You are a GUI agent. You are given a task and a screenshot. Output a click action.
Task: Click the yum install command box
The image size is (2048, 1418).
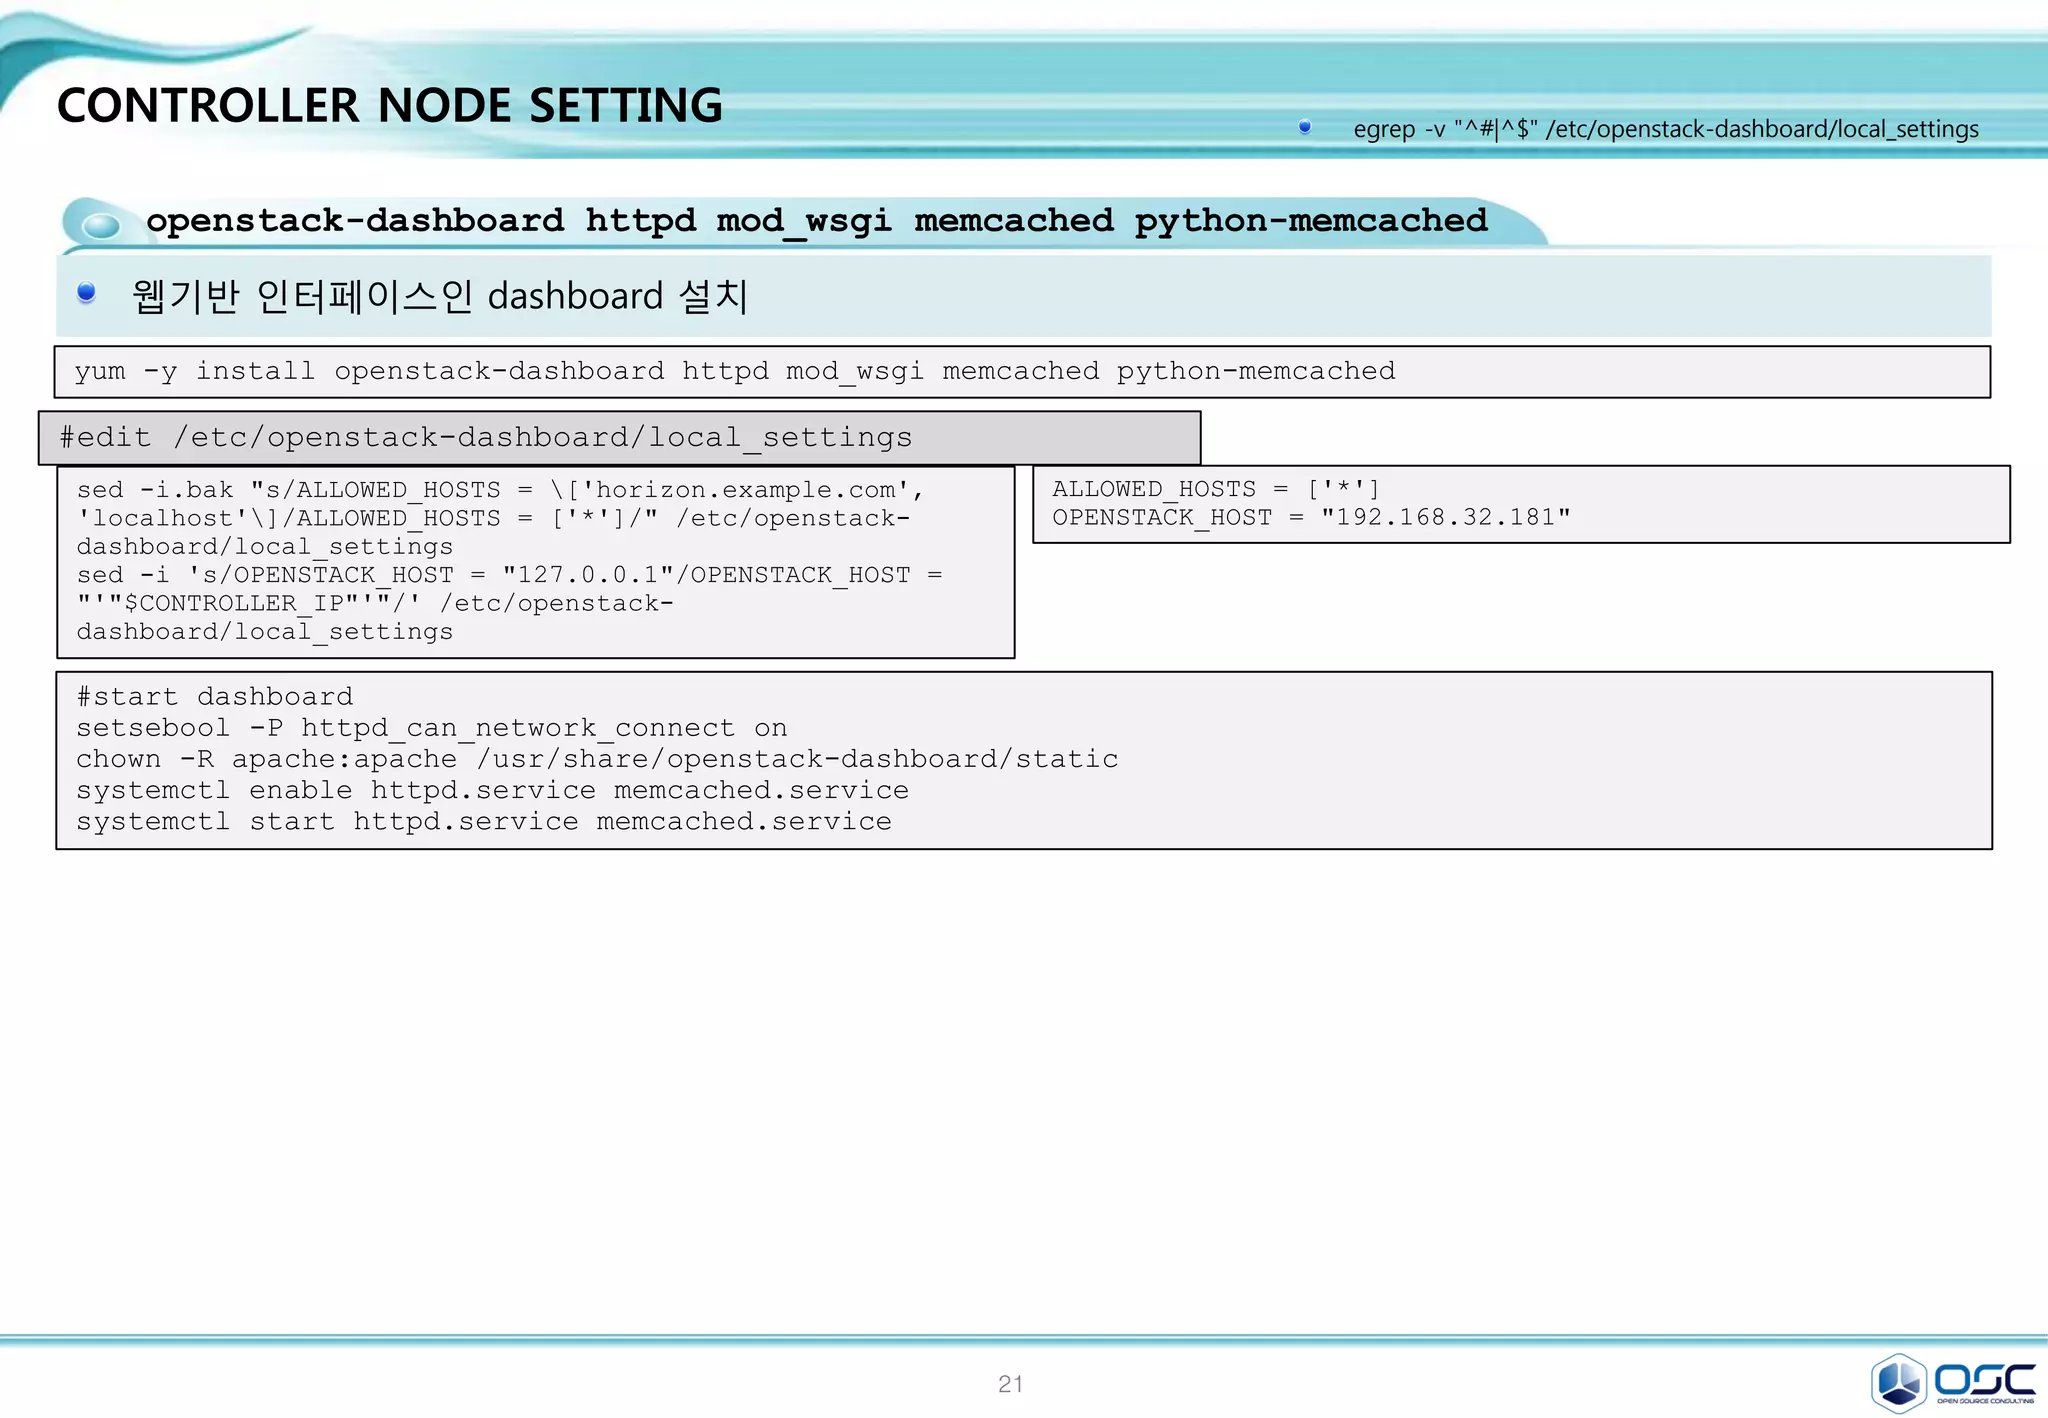click(734, 371)
